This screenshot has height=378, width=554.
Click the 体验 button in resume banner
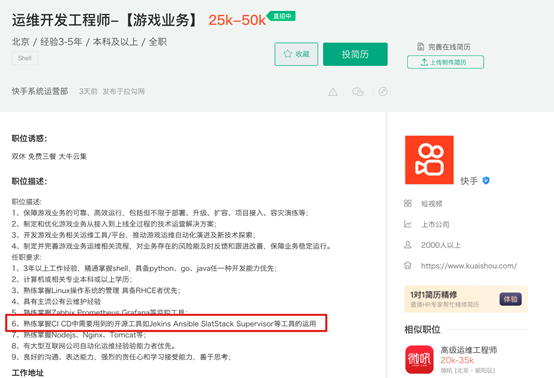[x=510, y=299]
